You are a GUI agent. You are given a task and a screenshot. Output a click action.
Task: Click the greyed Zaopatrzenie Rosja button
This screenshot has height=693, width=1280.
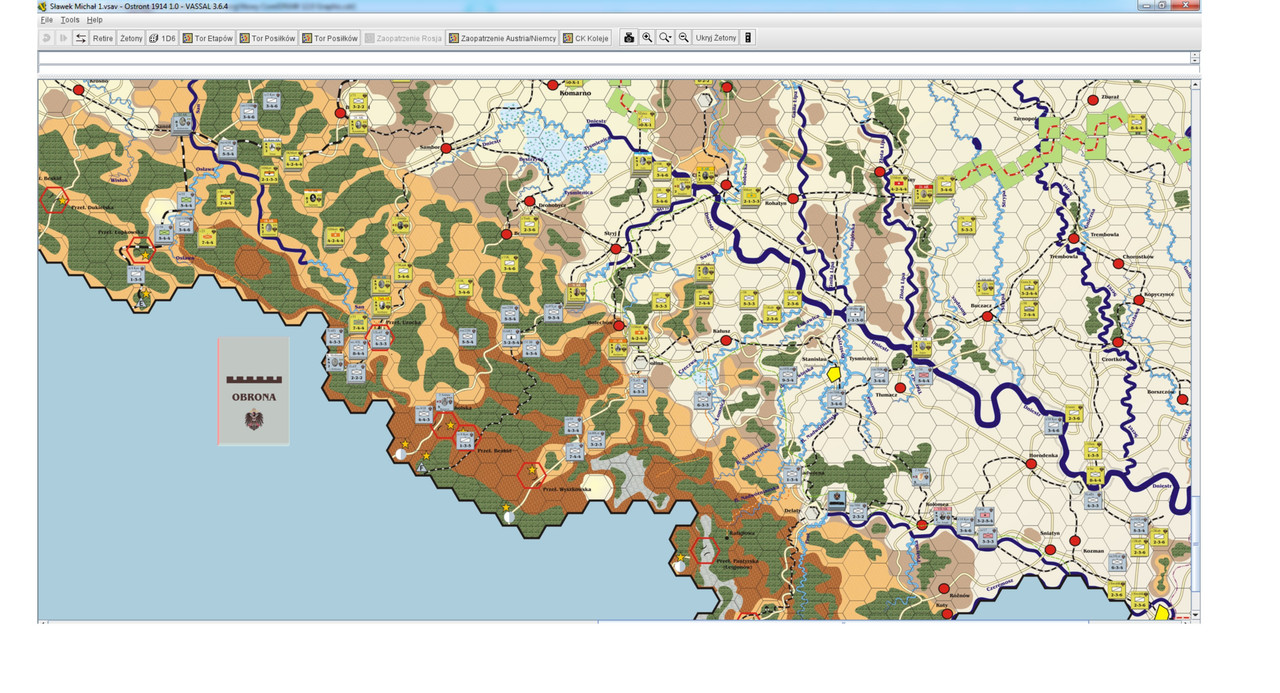tap(403, 38)
